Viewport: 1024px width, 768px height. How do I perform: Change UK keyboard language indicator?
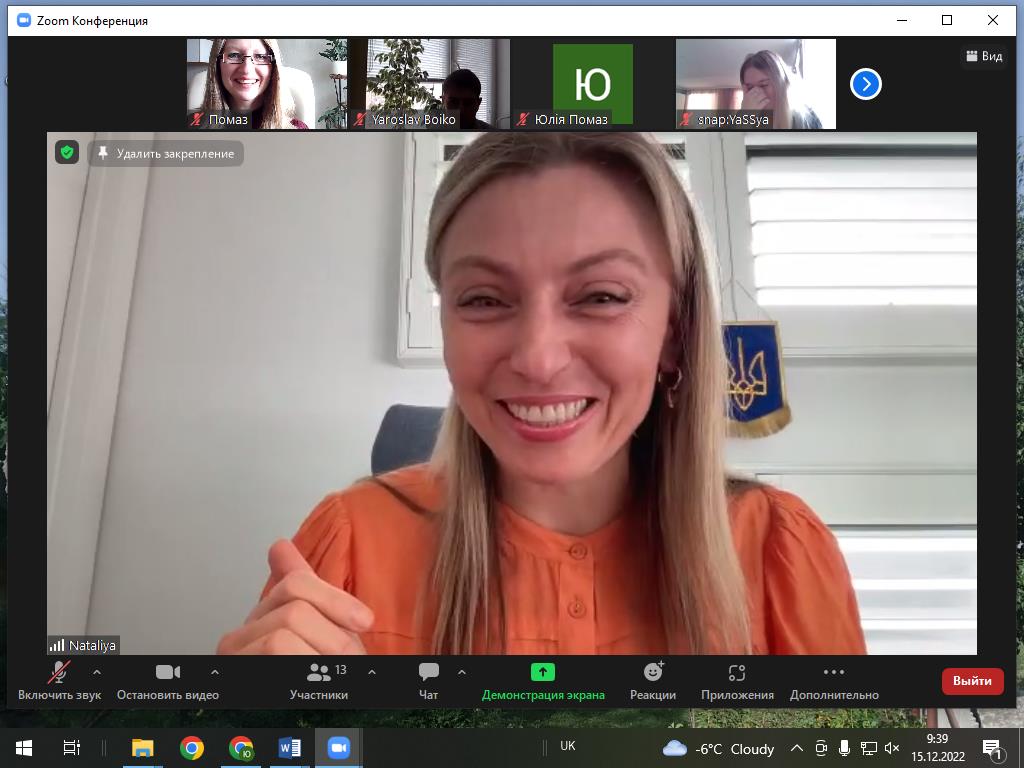click(x=568, y=746)
